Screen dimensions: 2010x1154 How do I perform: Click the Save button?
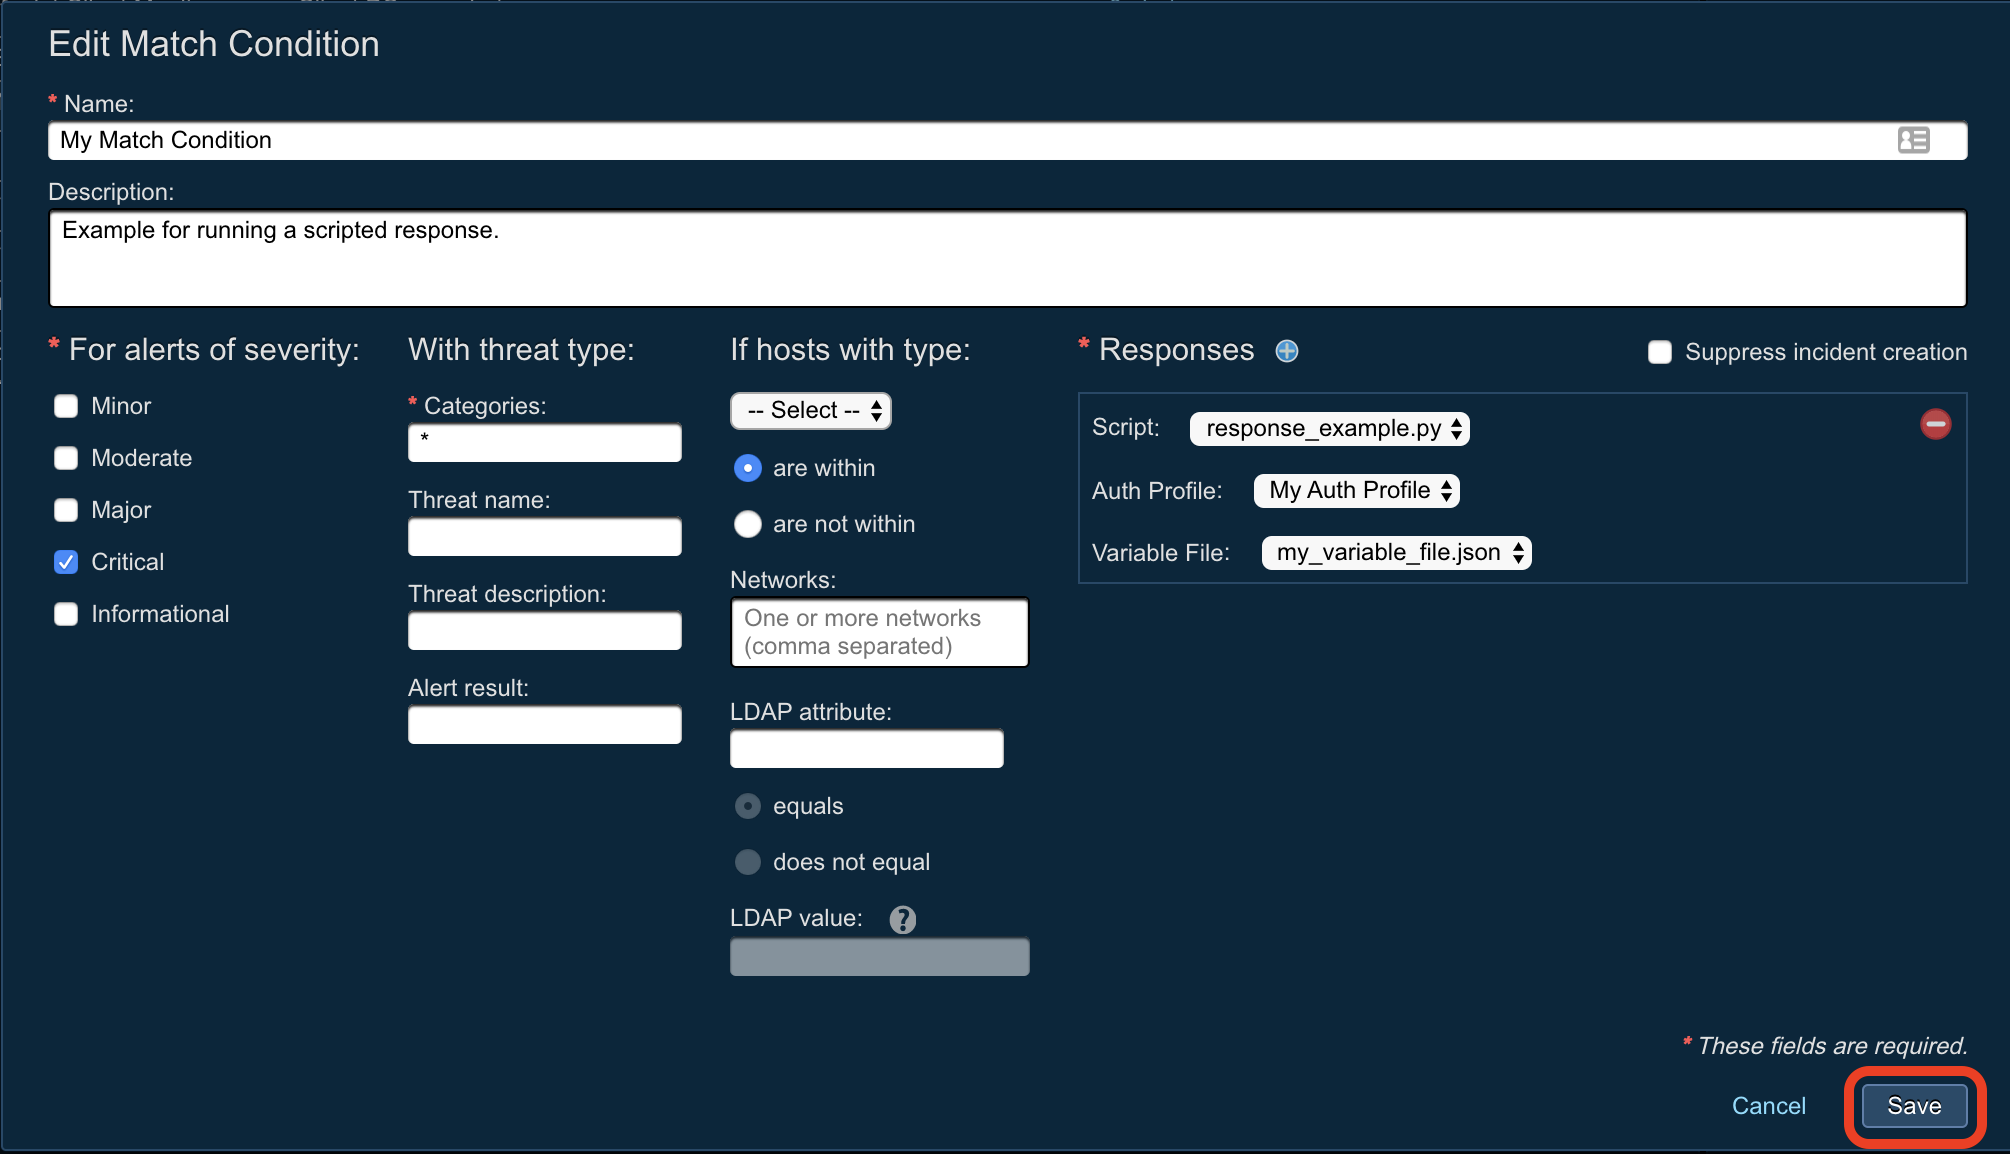point(1914,1105)
